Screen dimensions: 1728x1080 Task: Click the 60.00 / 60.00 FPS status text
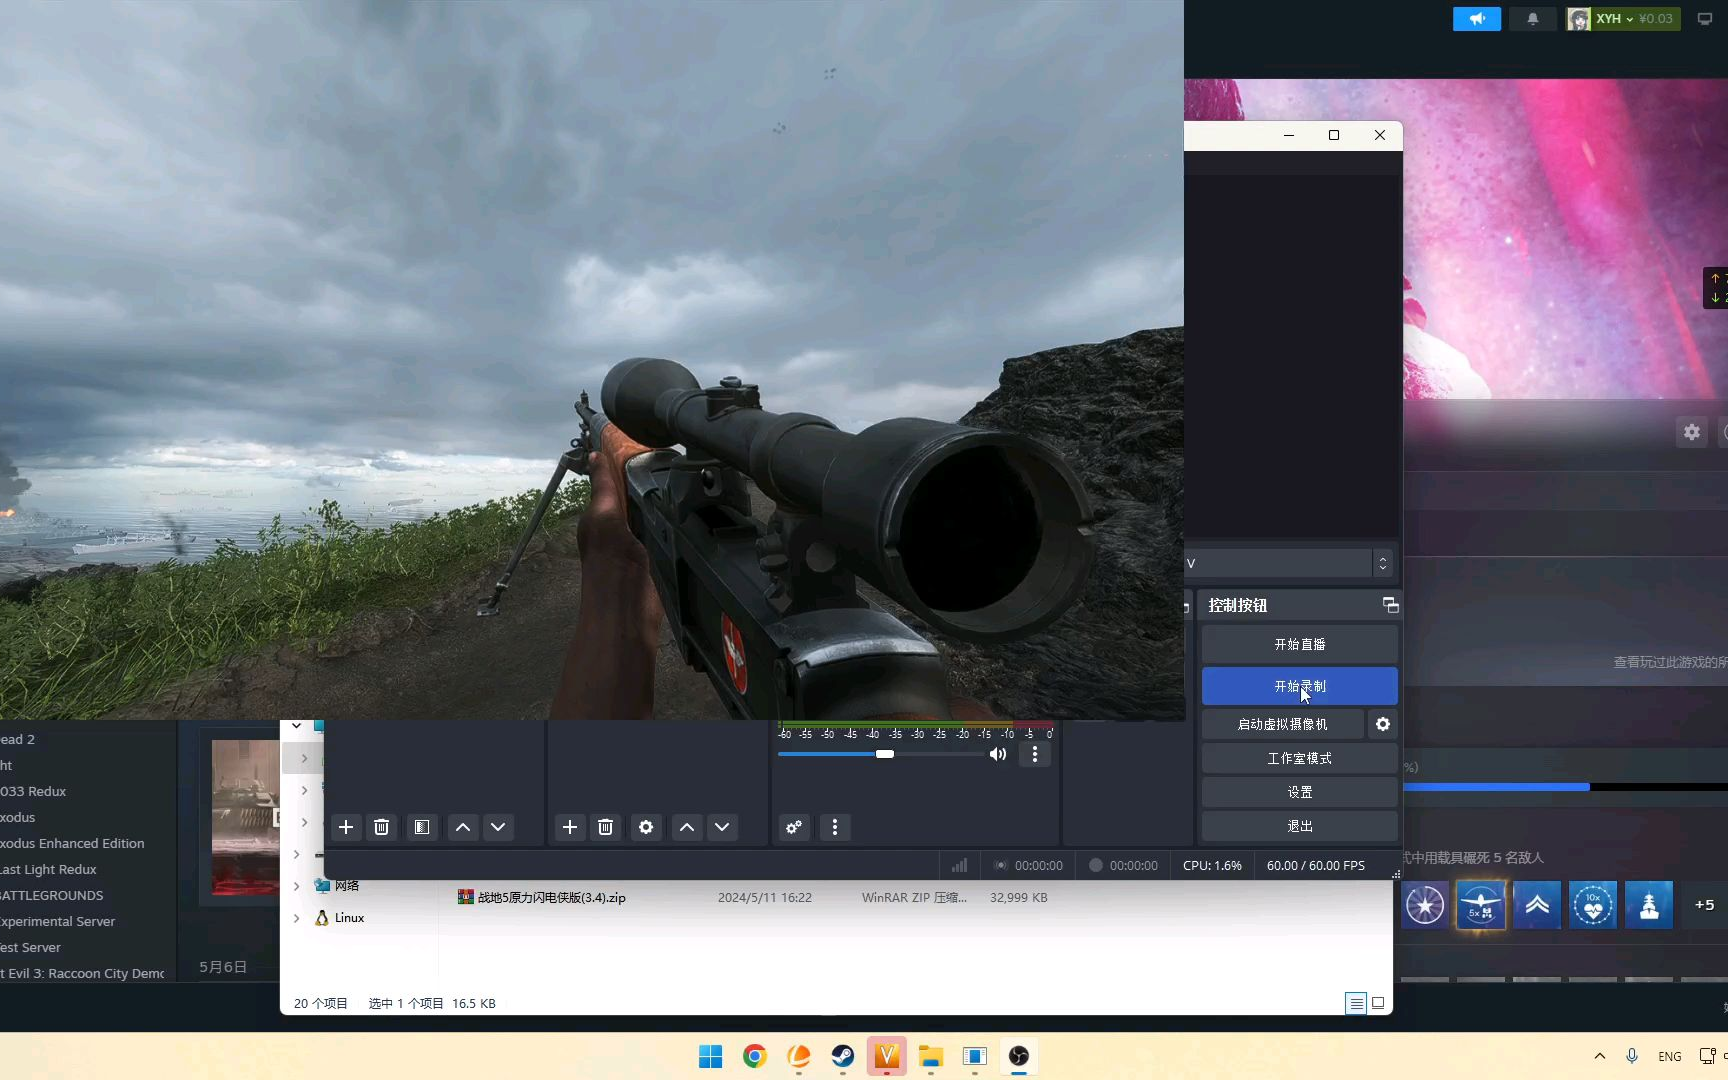coord(1315,865)
